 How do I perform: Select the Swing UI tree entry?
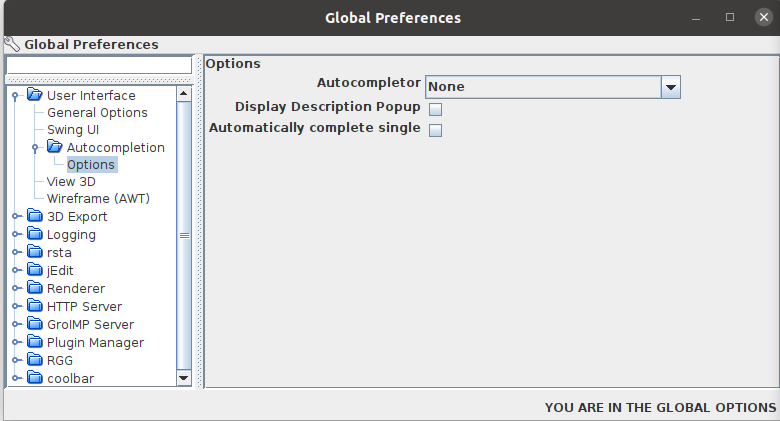tap(73, 130)
